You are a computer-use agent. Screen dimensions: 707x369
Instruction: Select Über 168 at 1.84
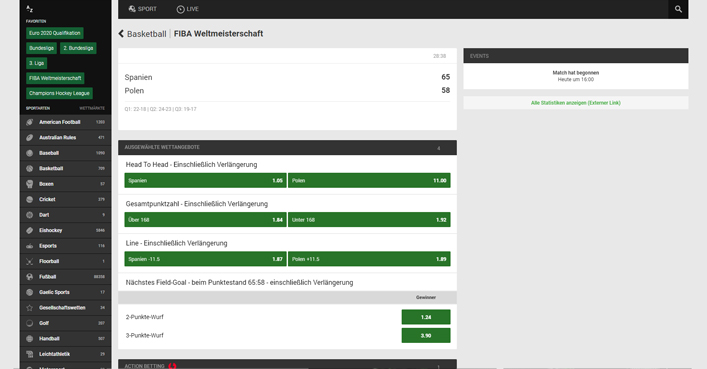coord(205,220)
